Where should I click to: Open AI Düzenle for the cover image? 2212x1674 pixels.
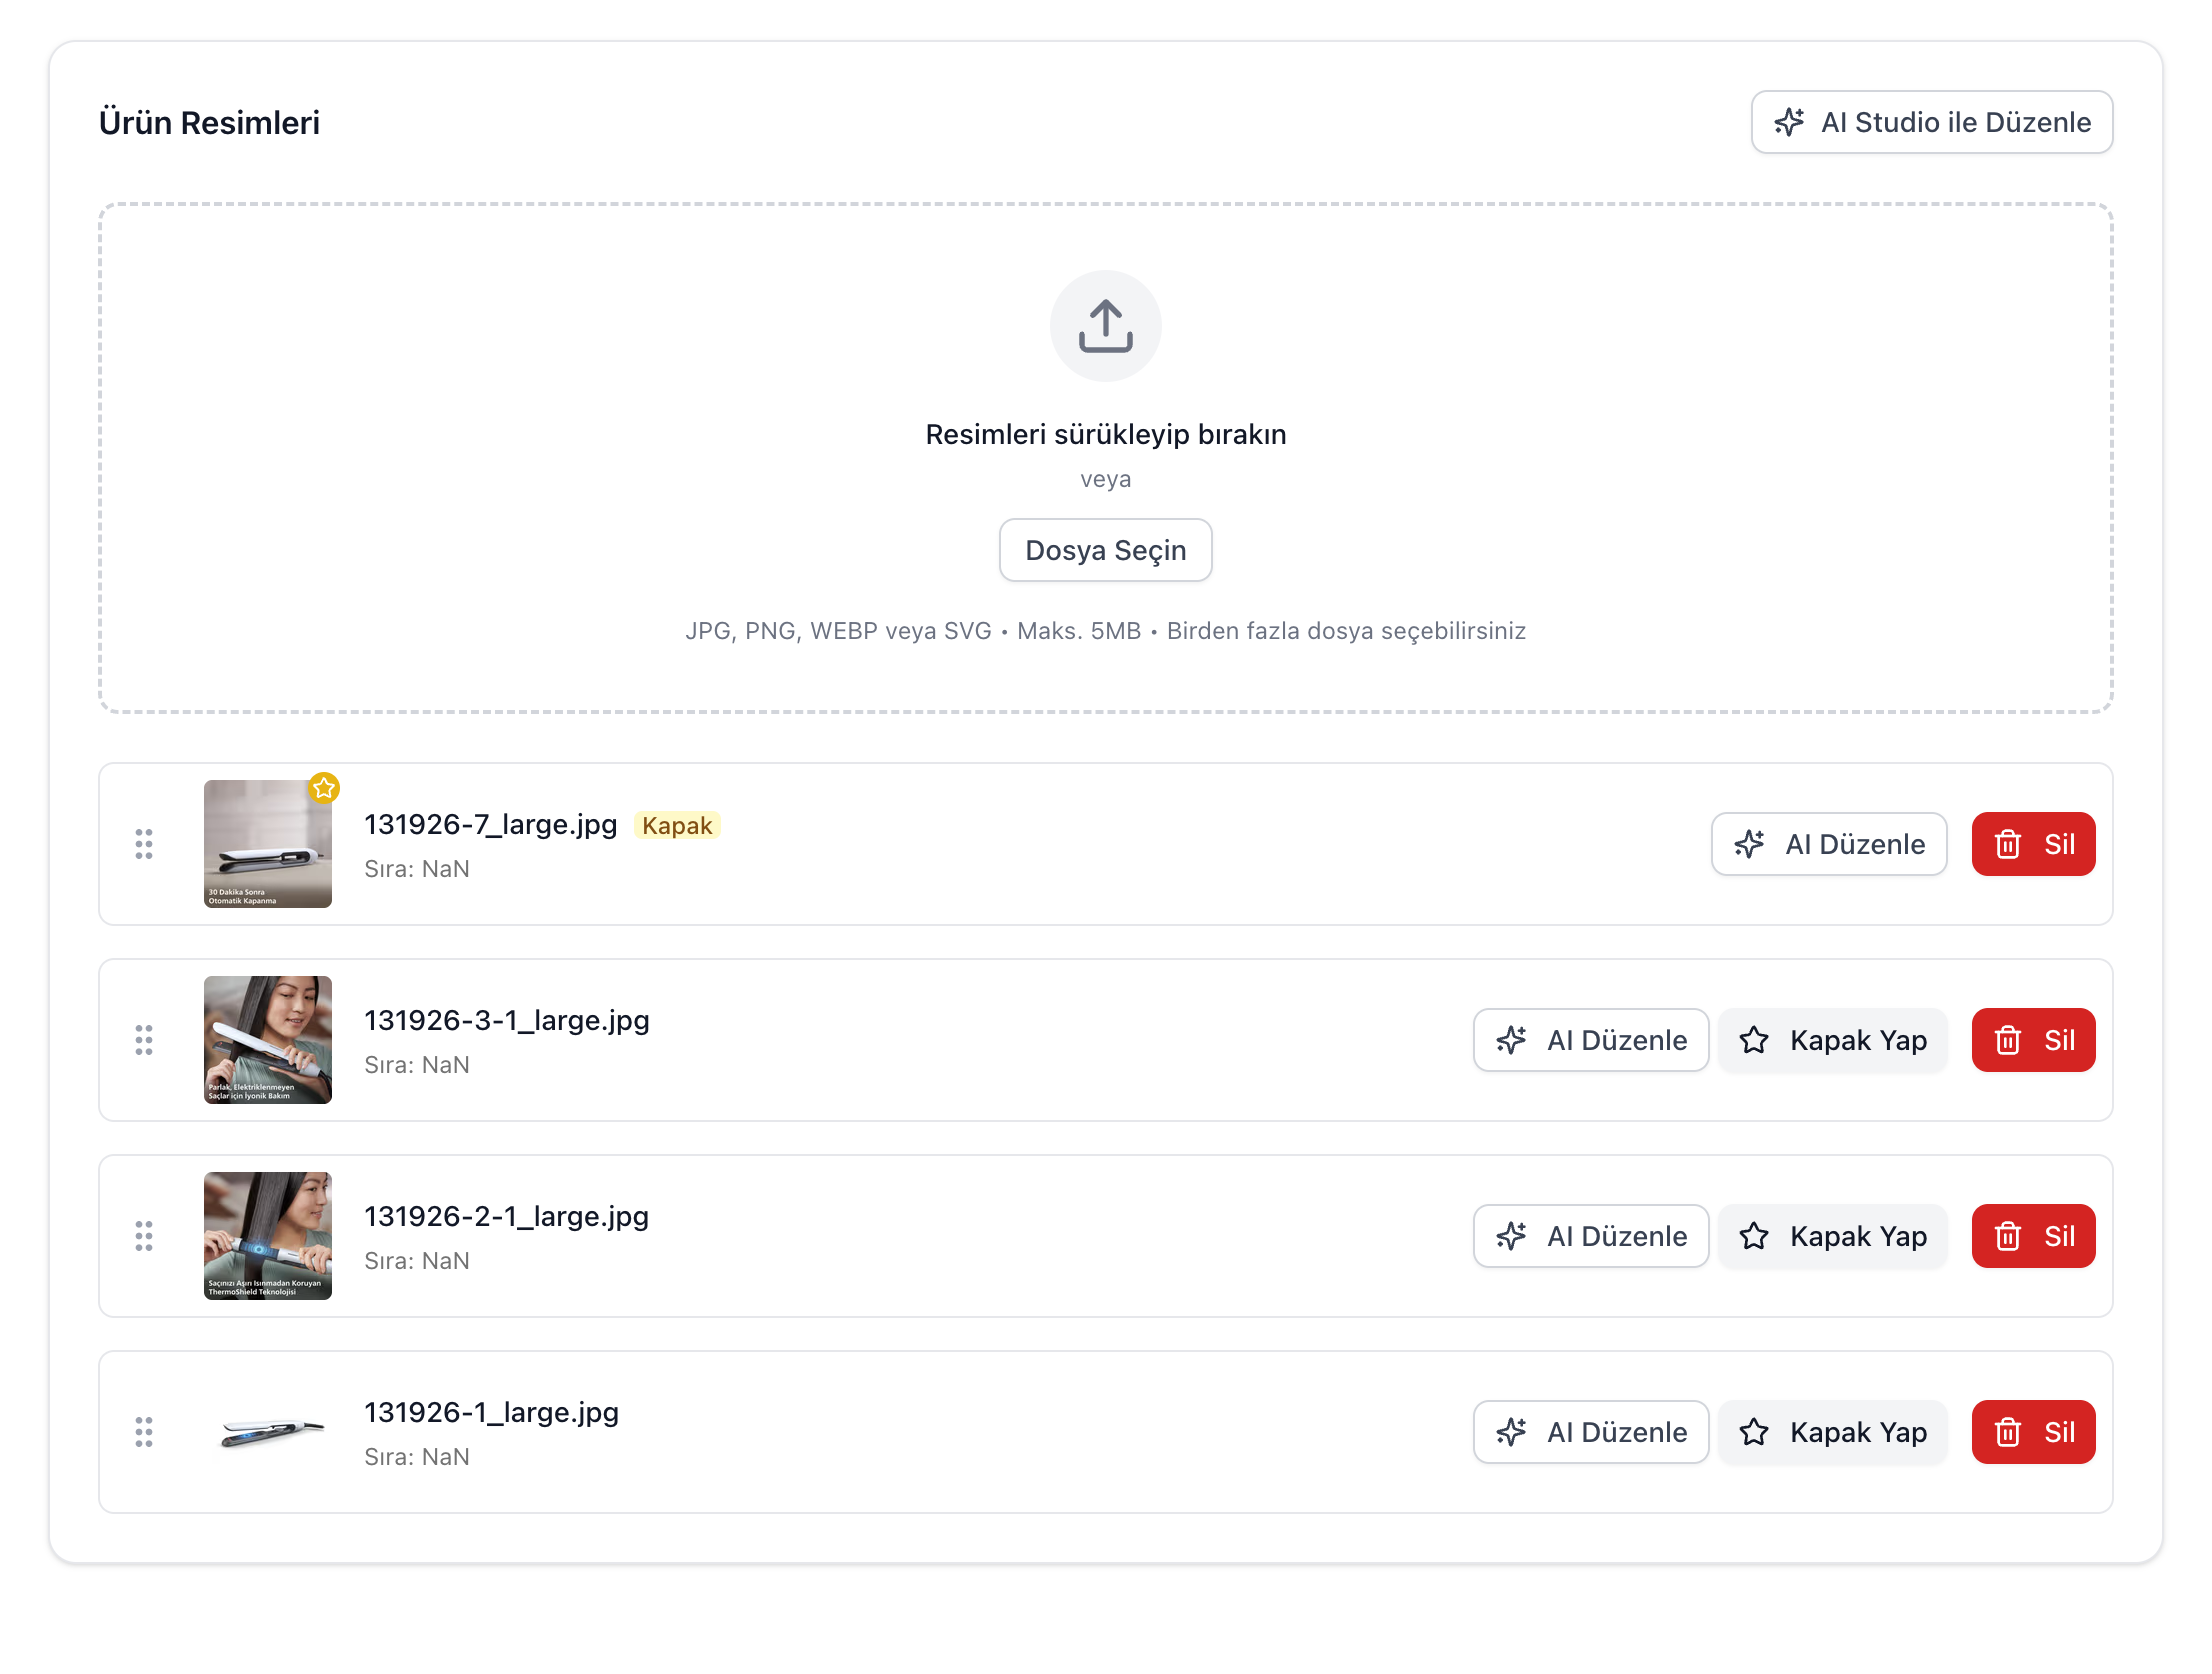(1828, 844)
